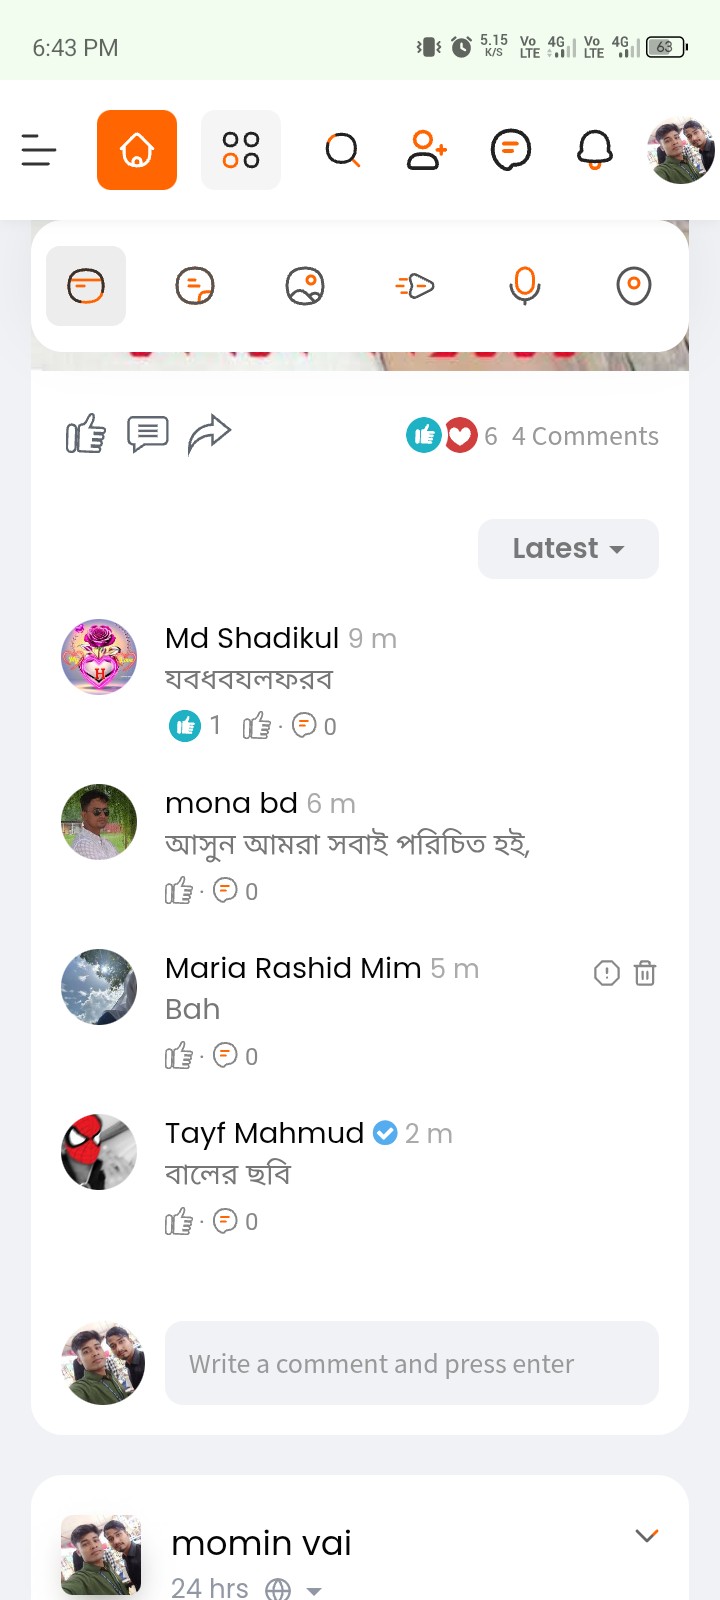
Task: Open the search icon
Action: click(342, 150)
